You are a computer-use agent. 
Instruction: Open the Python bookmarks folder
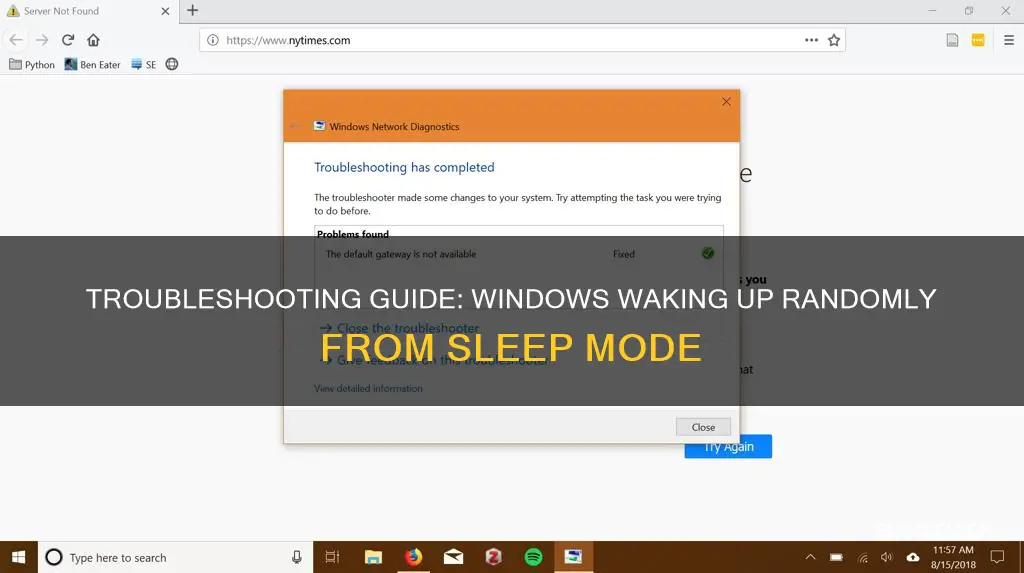click(32, 64)
